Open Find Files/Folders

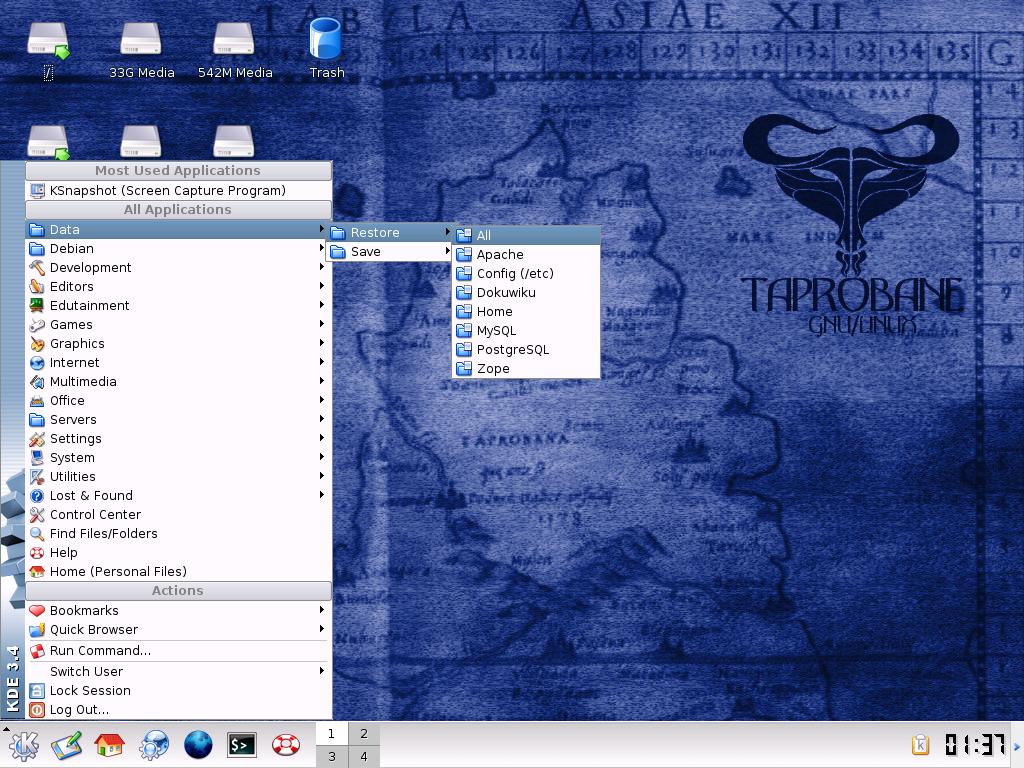[x=178, y=533]
